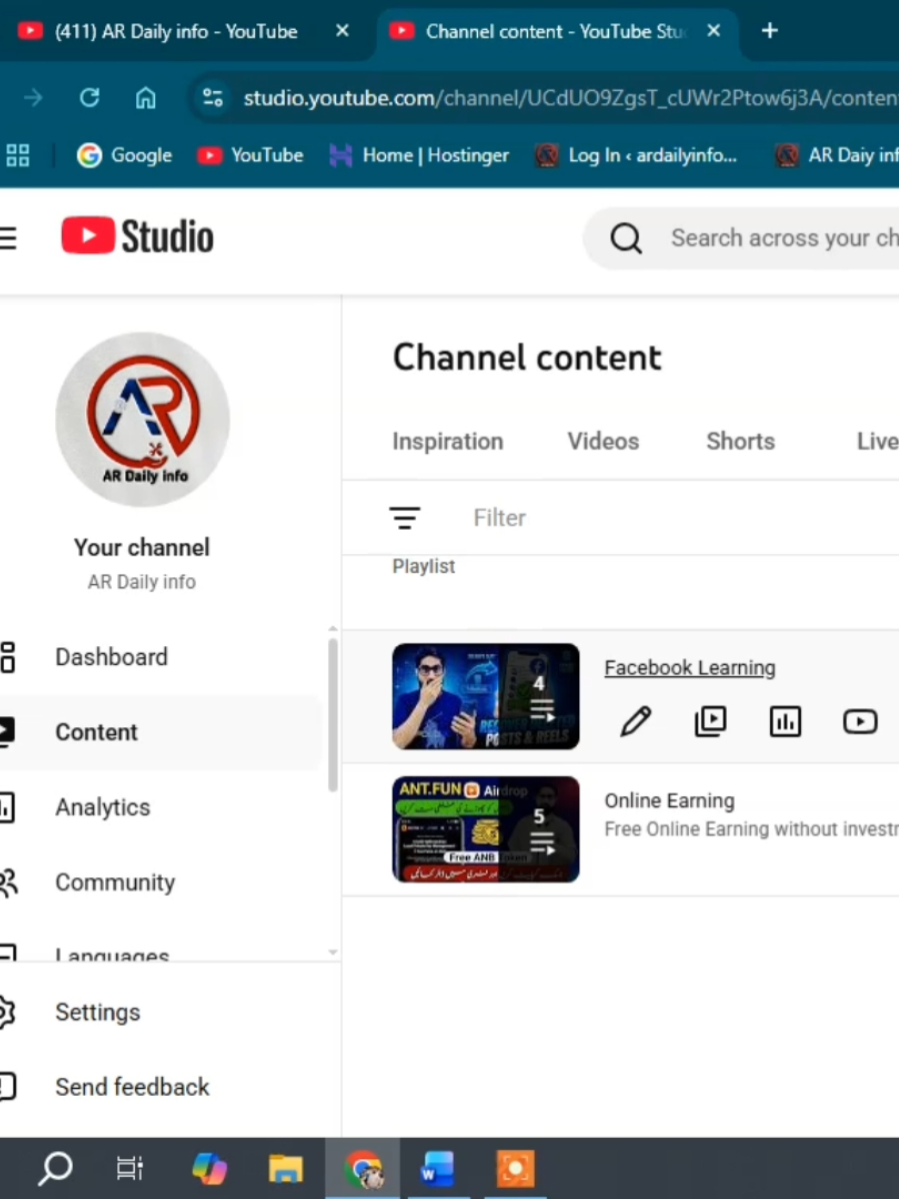899x1199 pixels.
Task: Open the YouTube Studio logo home
Action: [138, 236]
